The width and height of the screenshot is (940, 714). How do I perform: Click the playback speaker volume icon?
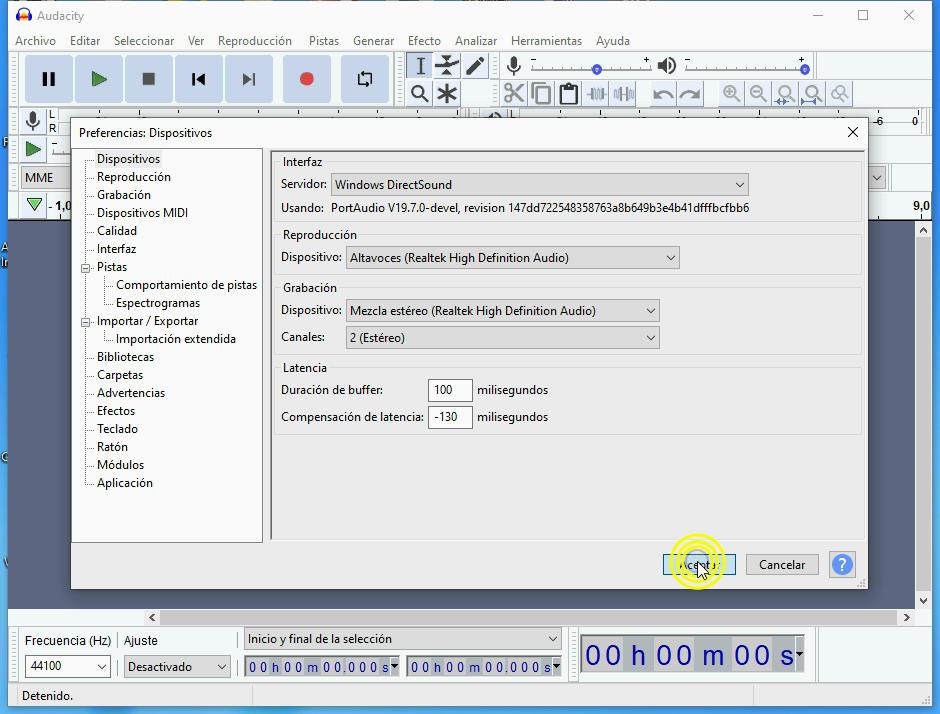(x=667, y=65)
